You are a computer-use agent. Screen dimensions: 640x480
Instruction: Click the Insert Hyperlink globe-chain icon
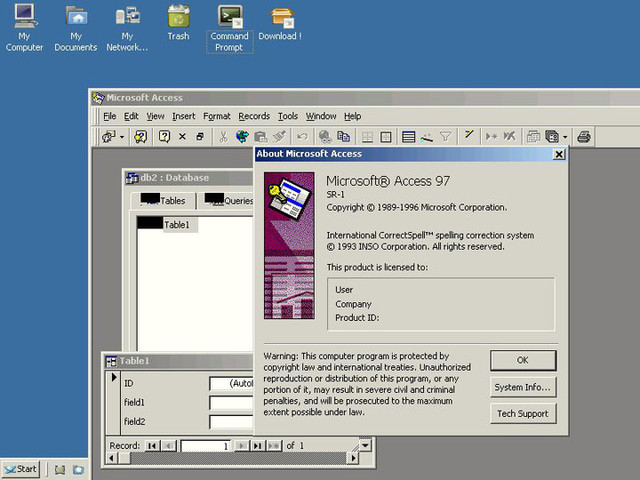pyautogui.click(x=325, y=137)
